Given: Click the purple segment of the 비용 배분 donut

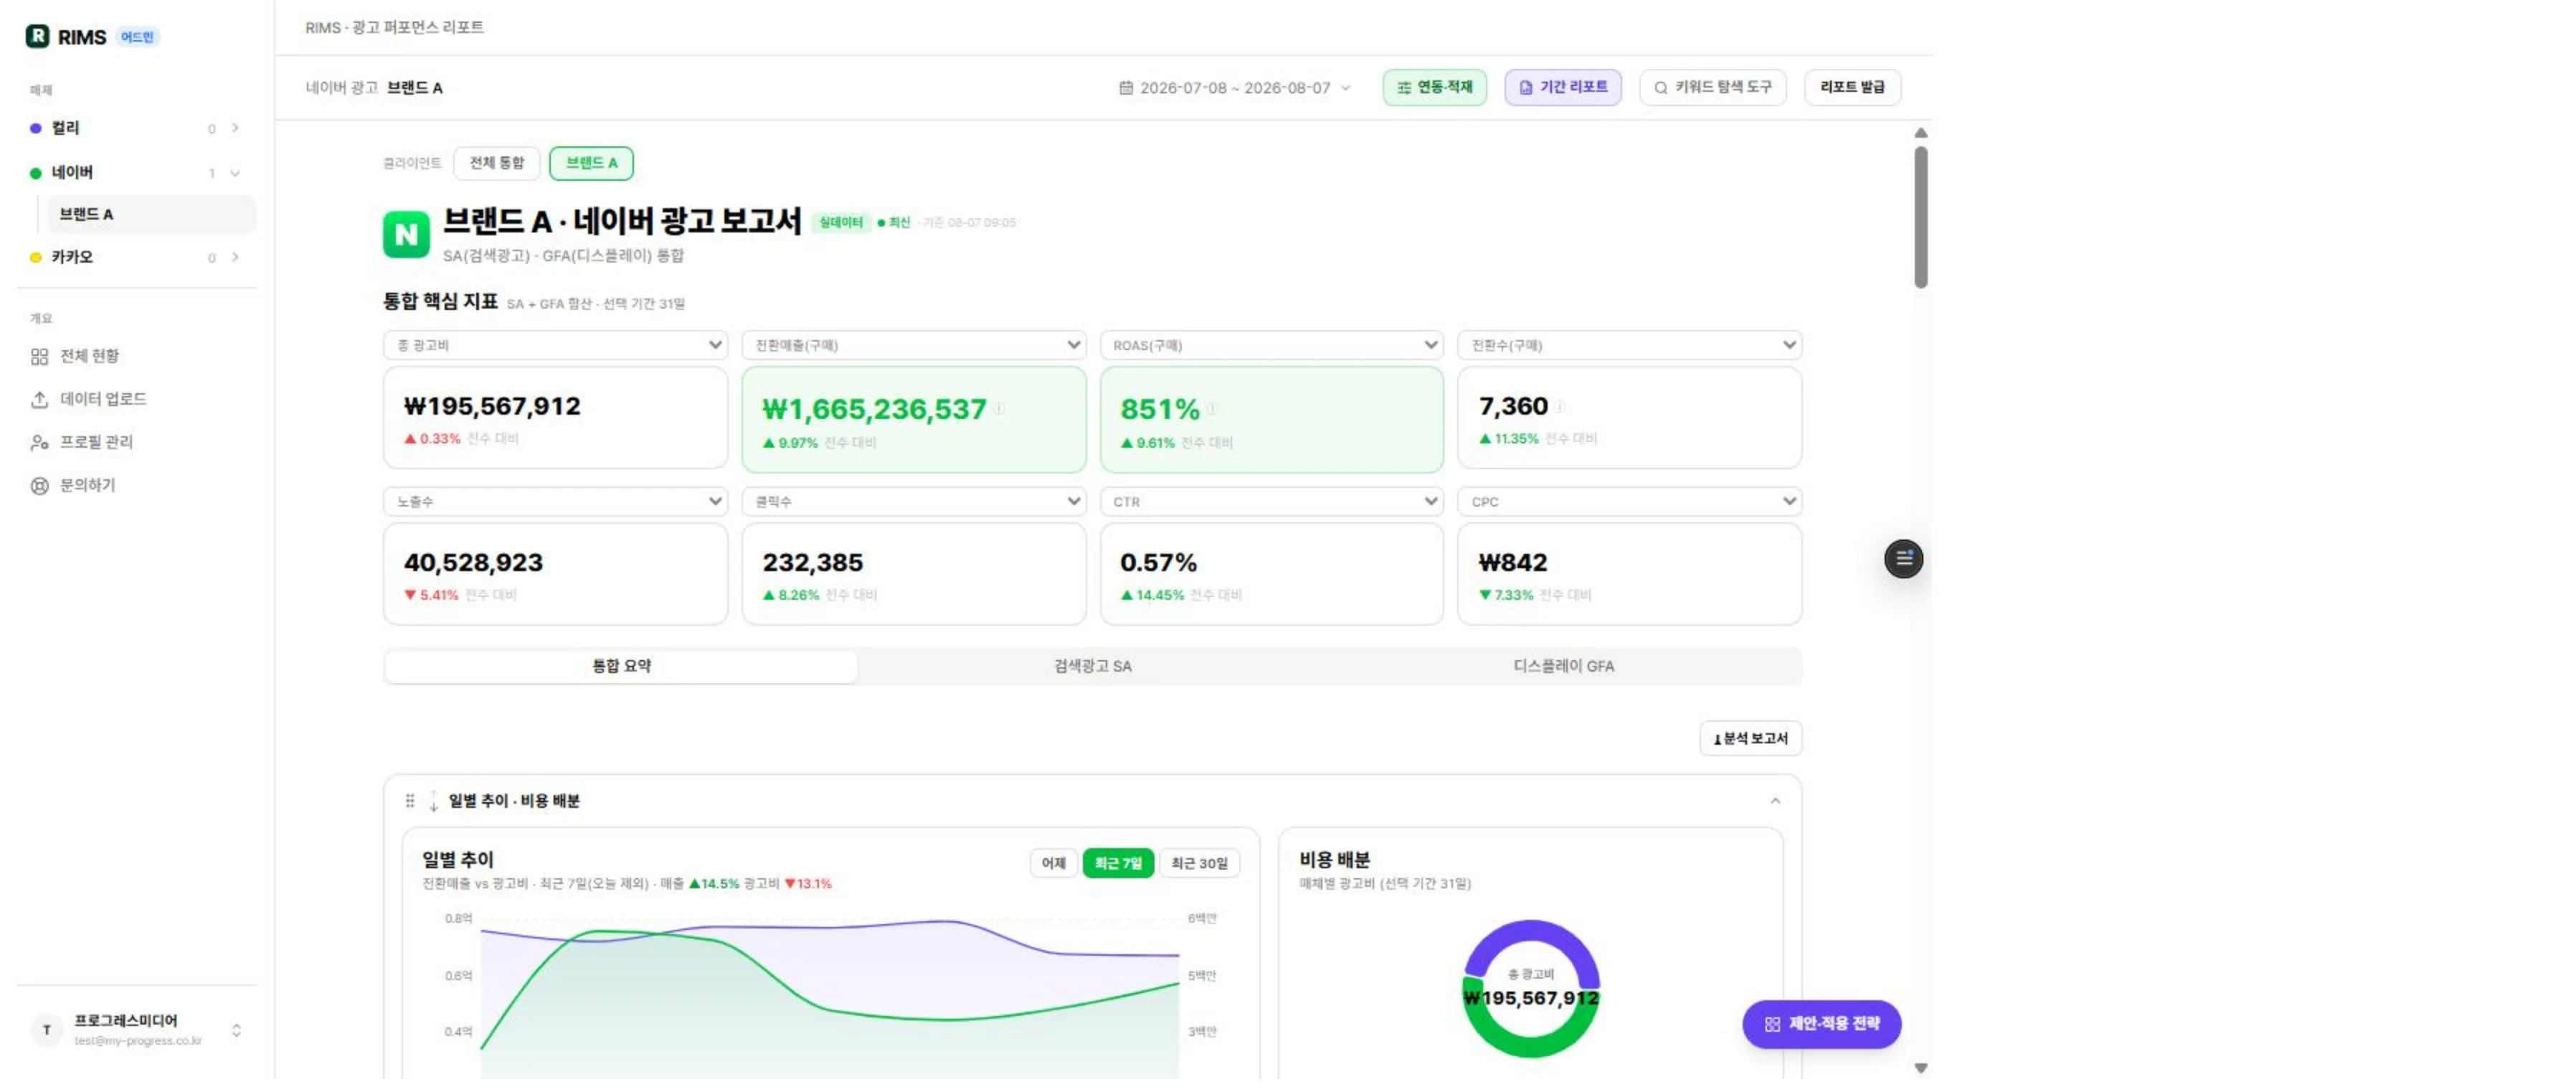Looking at the screenshot, I should click(1531, 932).
